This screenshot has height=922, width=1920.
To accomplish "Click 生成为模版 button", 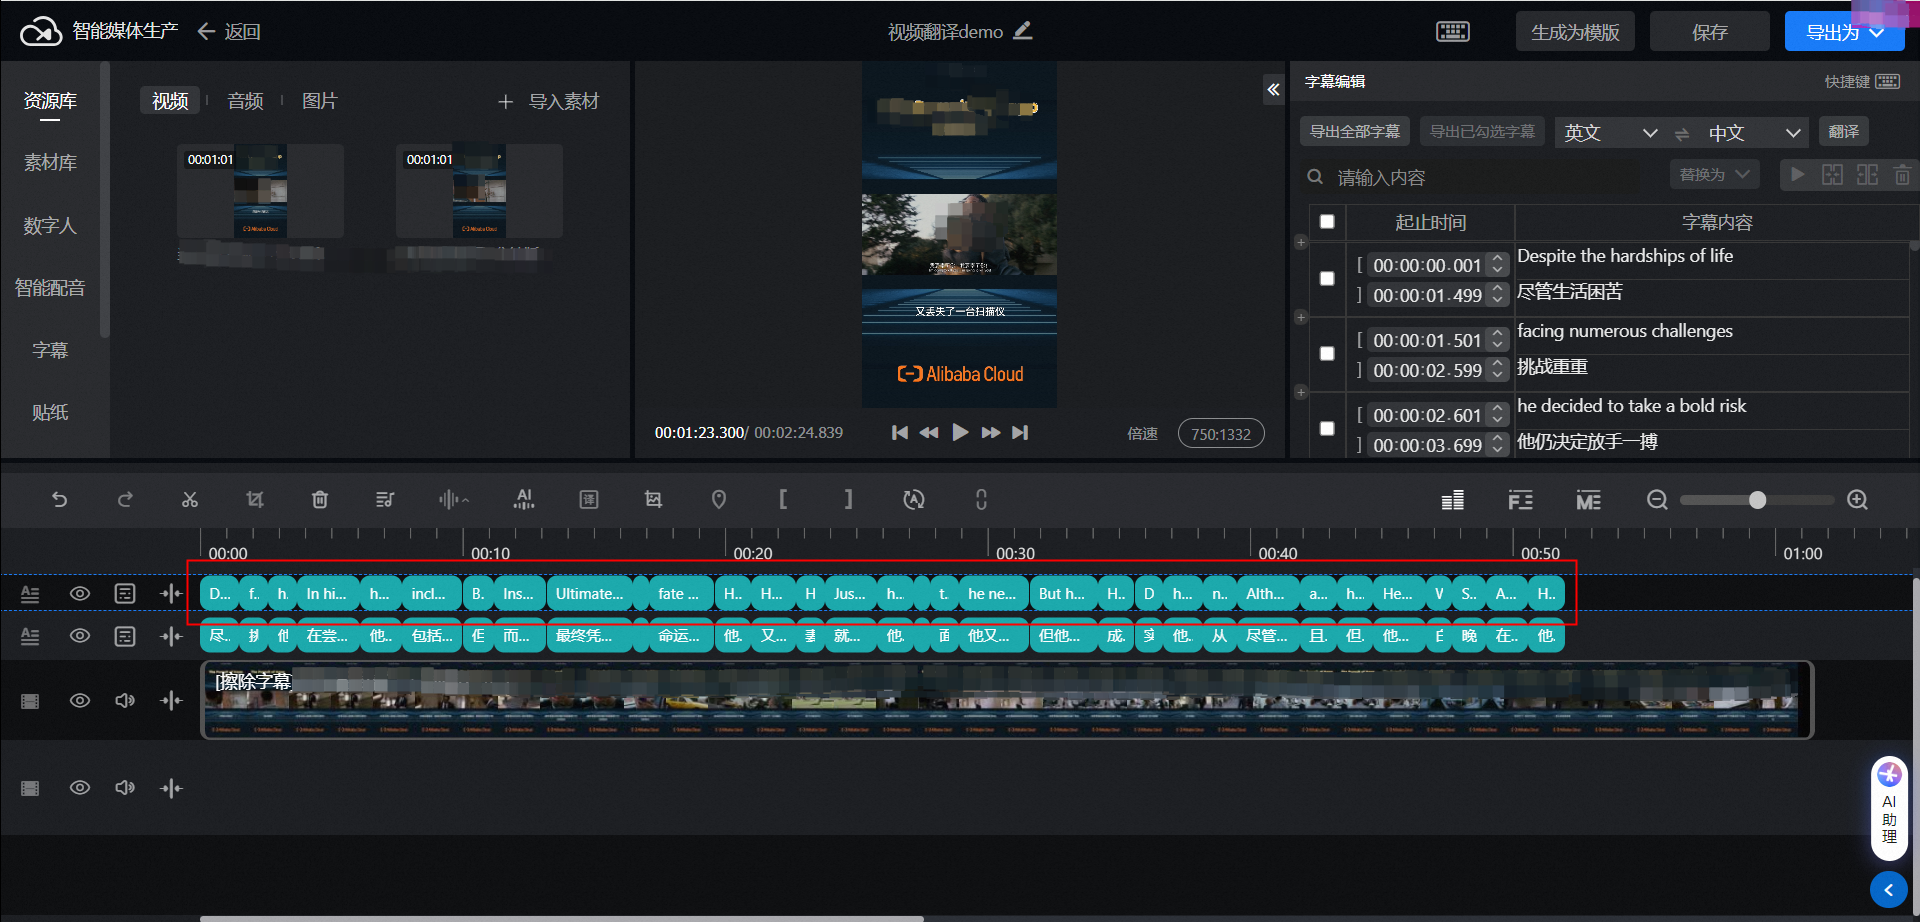I will pos(1575,32).
